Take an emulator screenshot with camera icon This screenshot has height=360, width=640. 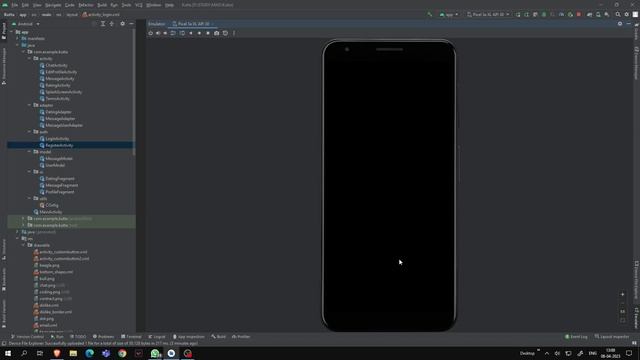pyautogui.click(x=217, y=33)
